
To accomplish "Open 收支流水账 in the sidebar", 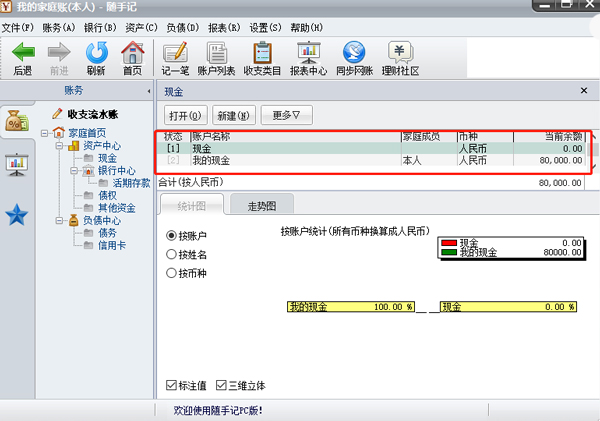I will pyautogui.click(x=93, y=114).
